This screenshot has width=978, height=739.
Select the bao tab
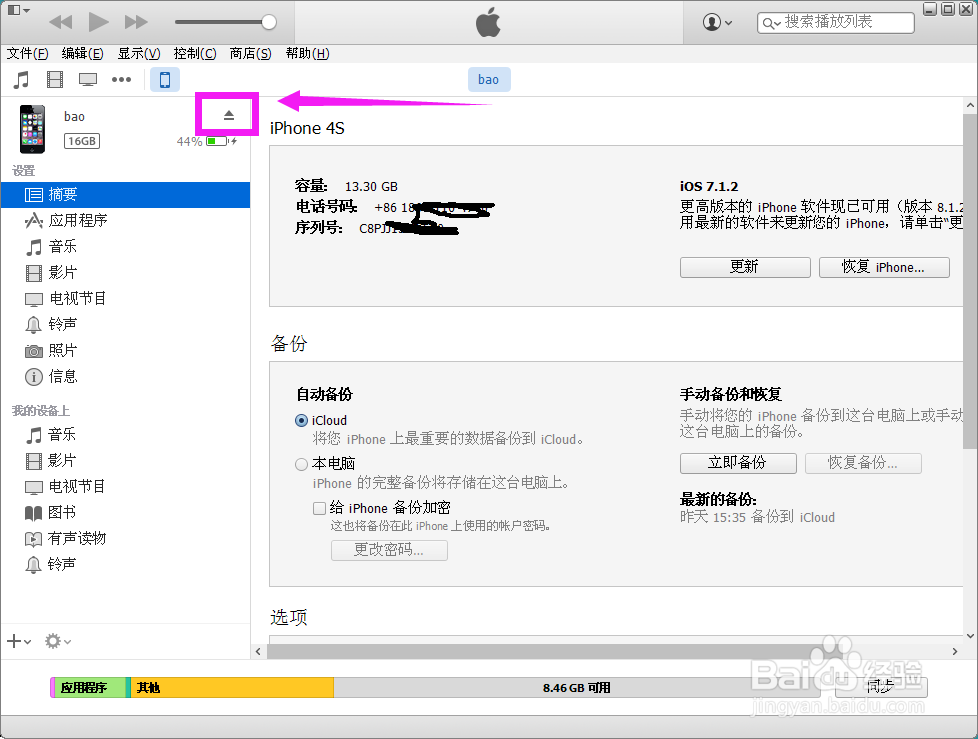(489, 80)
